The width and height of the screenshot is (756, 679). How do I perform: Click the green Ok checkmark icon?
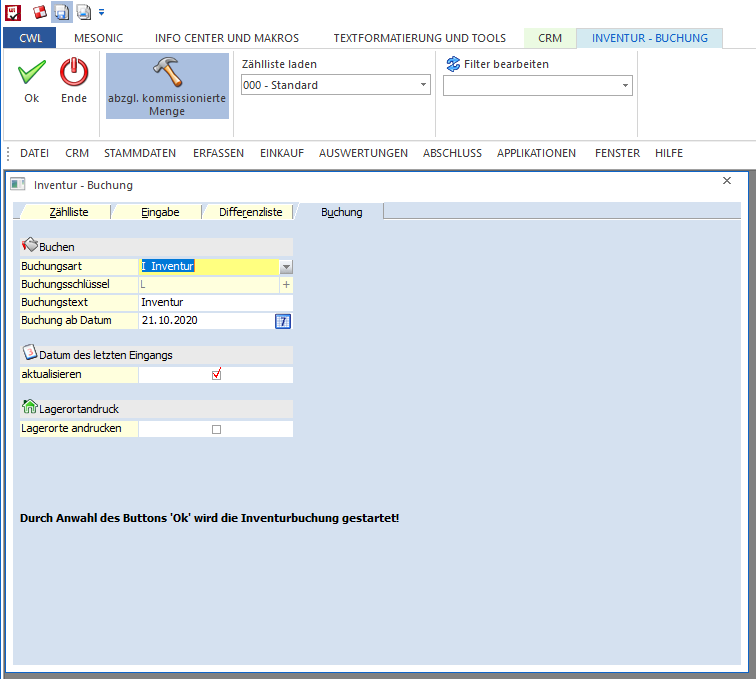(x=32, y=73)
